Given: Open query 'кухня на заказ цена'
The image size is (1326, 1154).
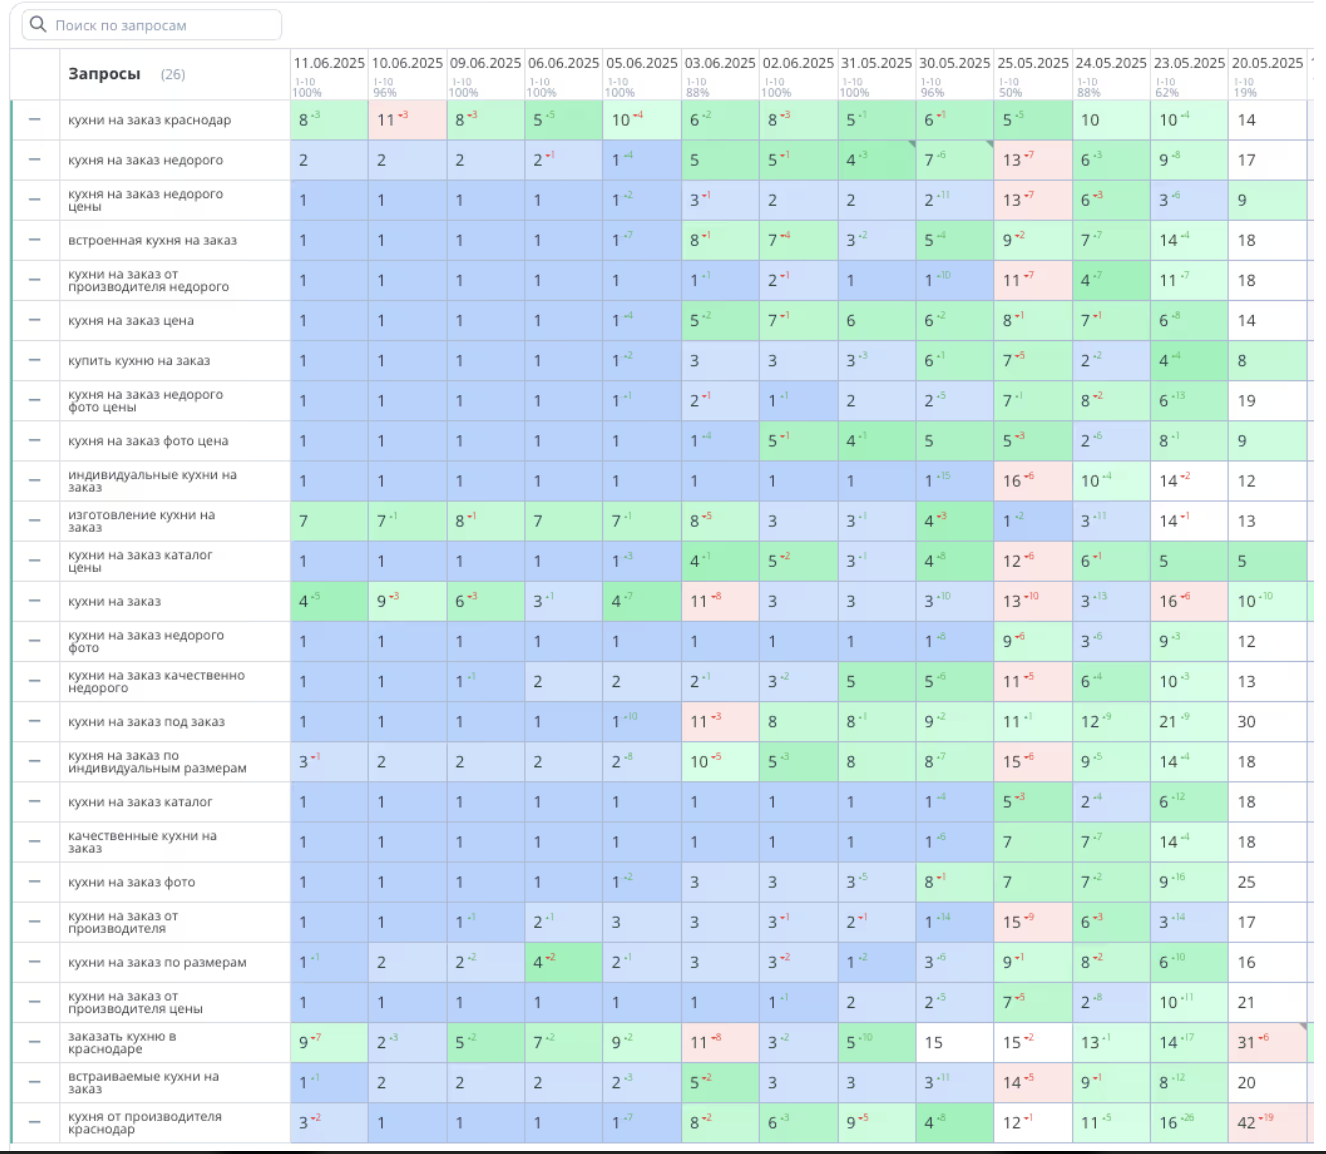Looking at the screenshot, I should (x=131, y=321).
